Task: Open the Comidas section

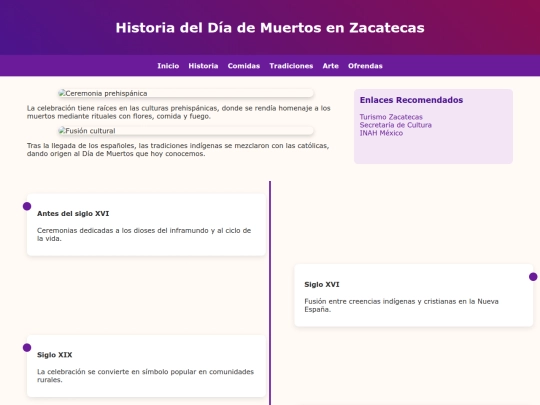Action: [x=244, y=66]
